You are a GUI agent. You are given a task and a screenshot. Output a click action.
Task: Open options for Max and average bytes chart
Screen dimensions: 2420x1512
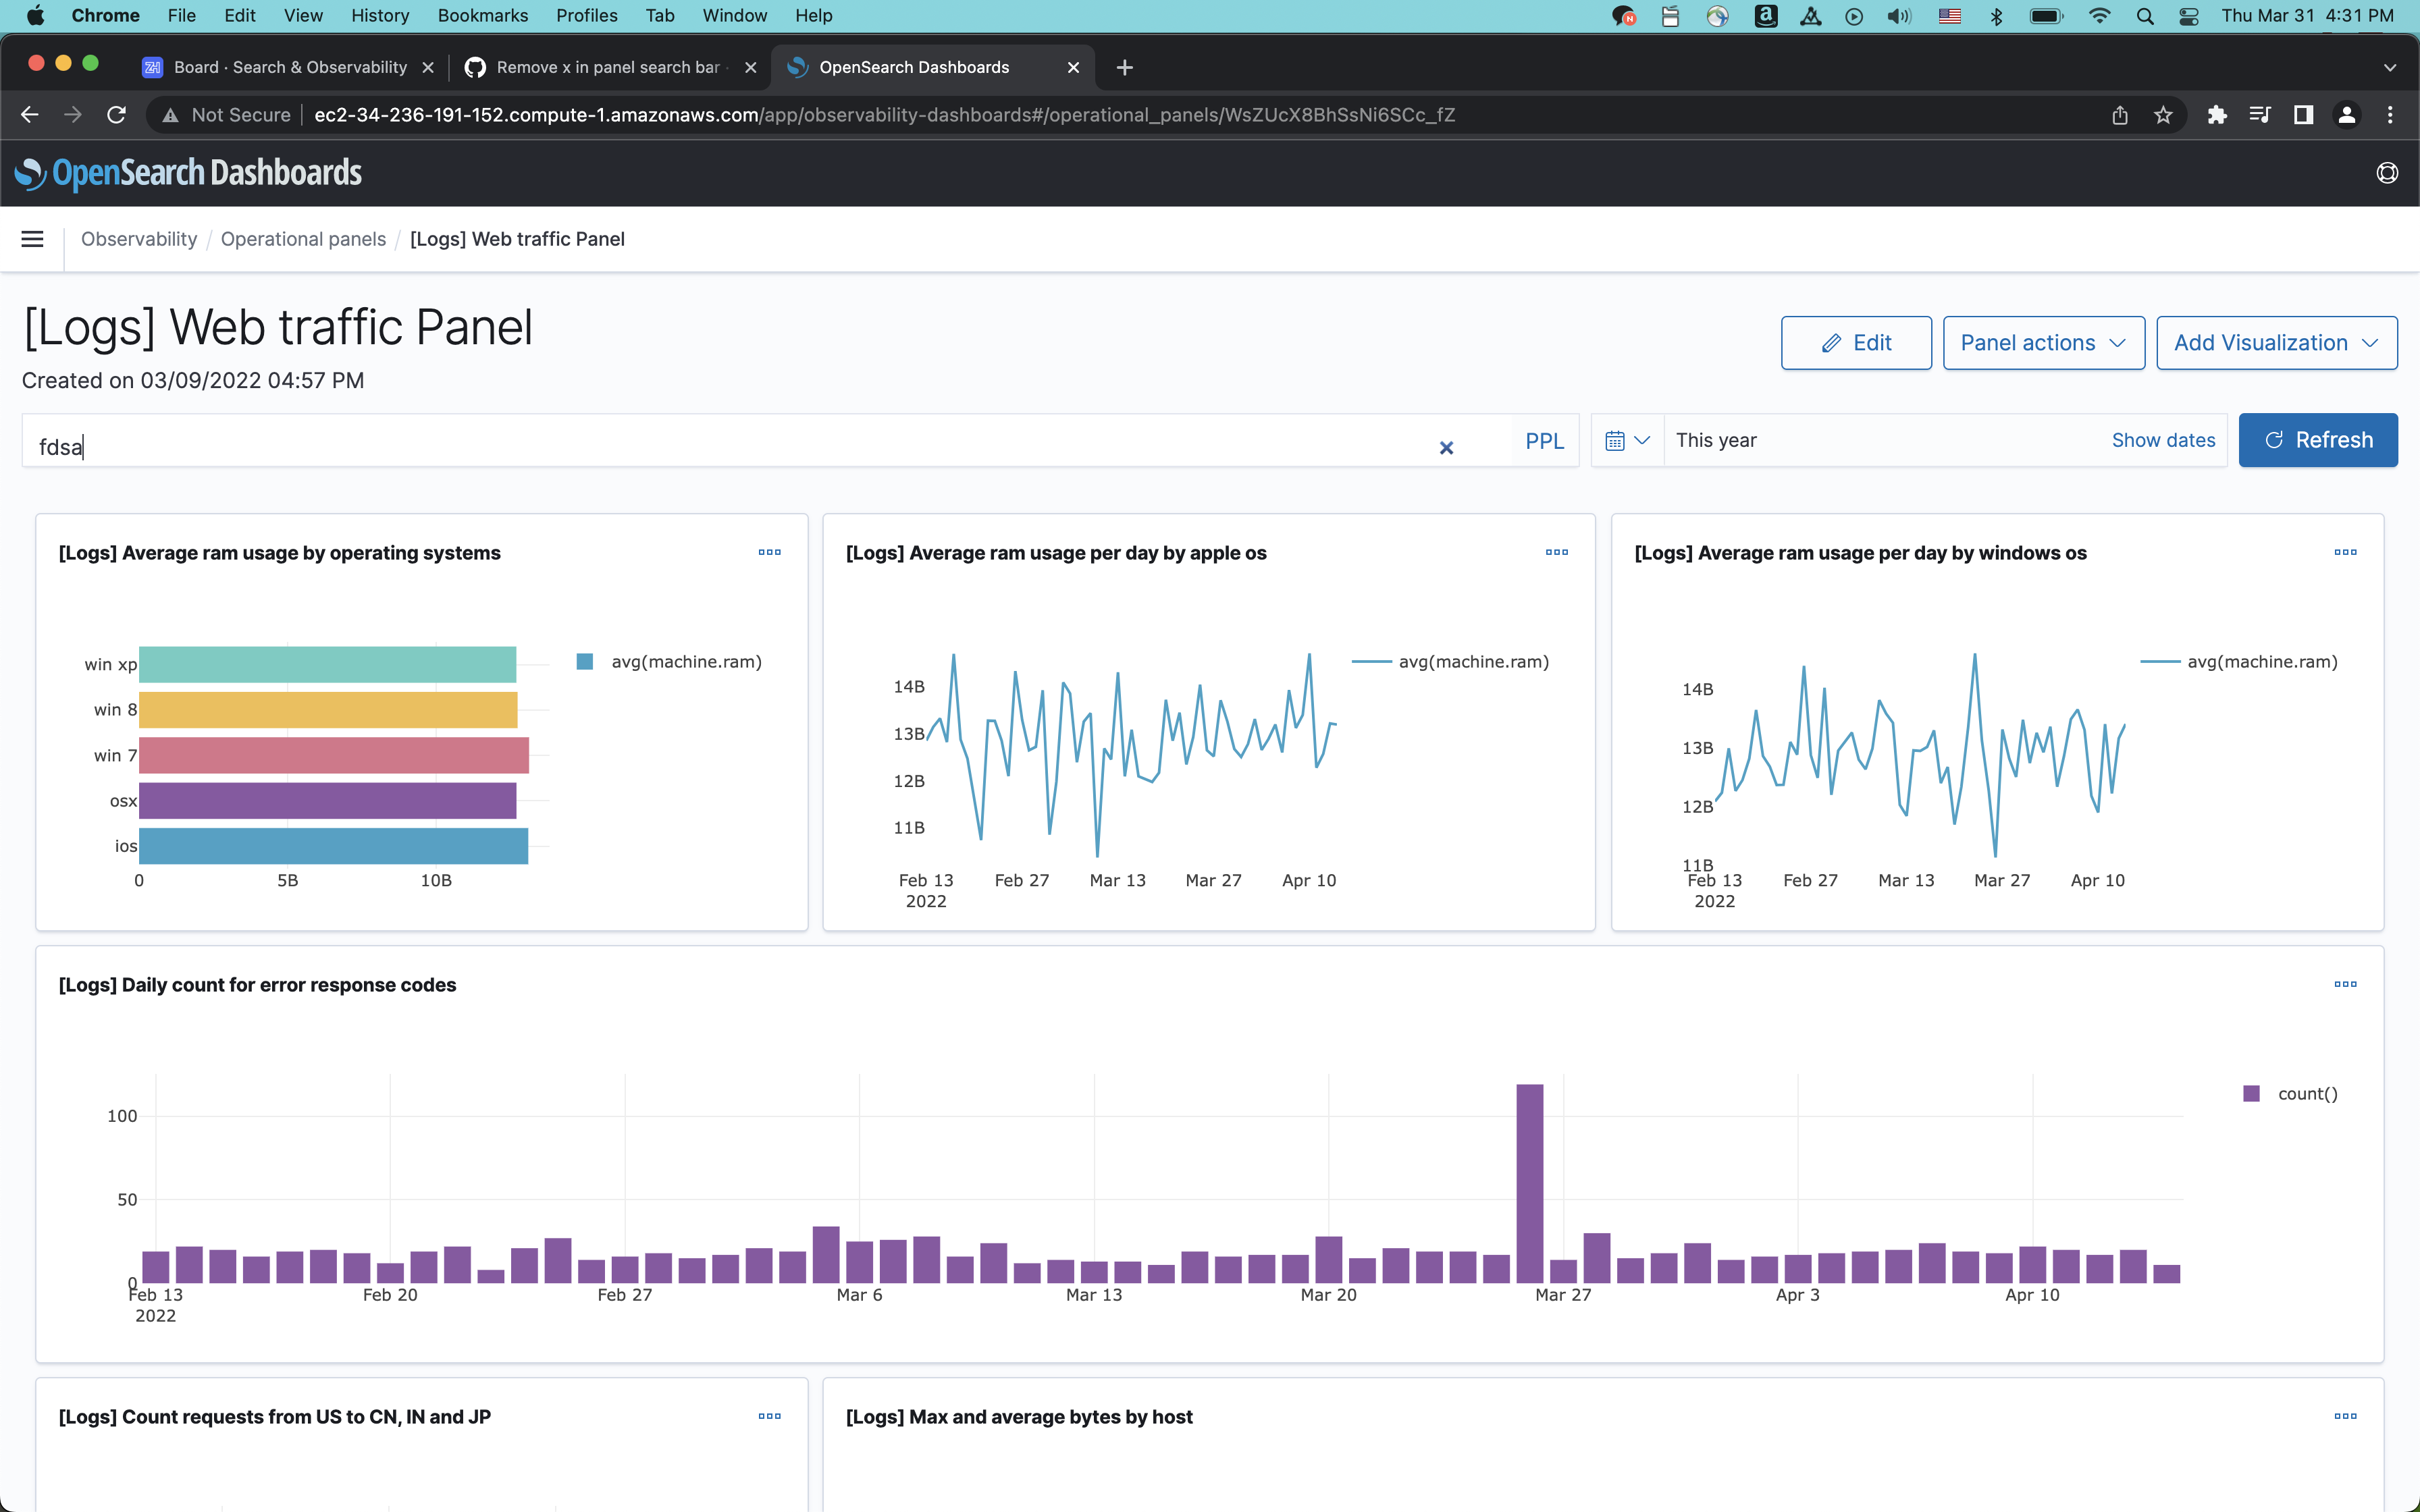click(x=2345, y=1416)
